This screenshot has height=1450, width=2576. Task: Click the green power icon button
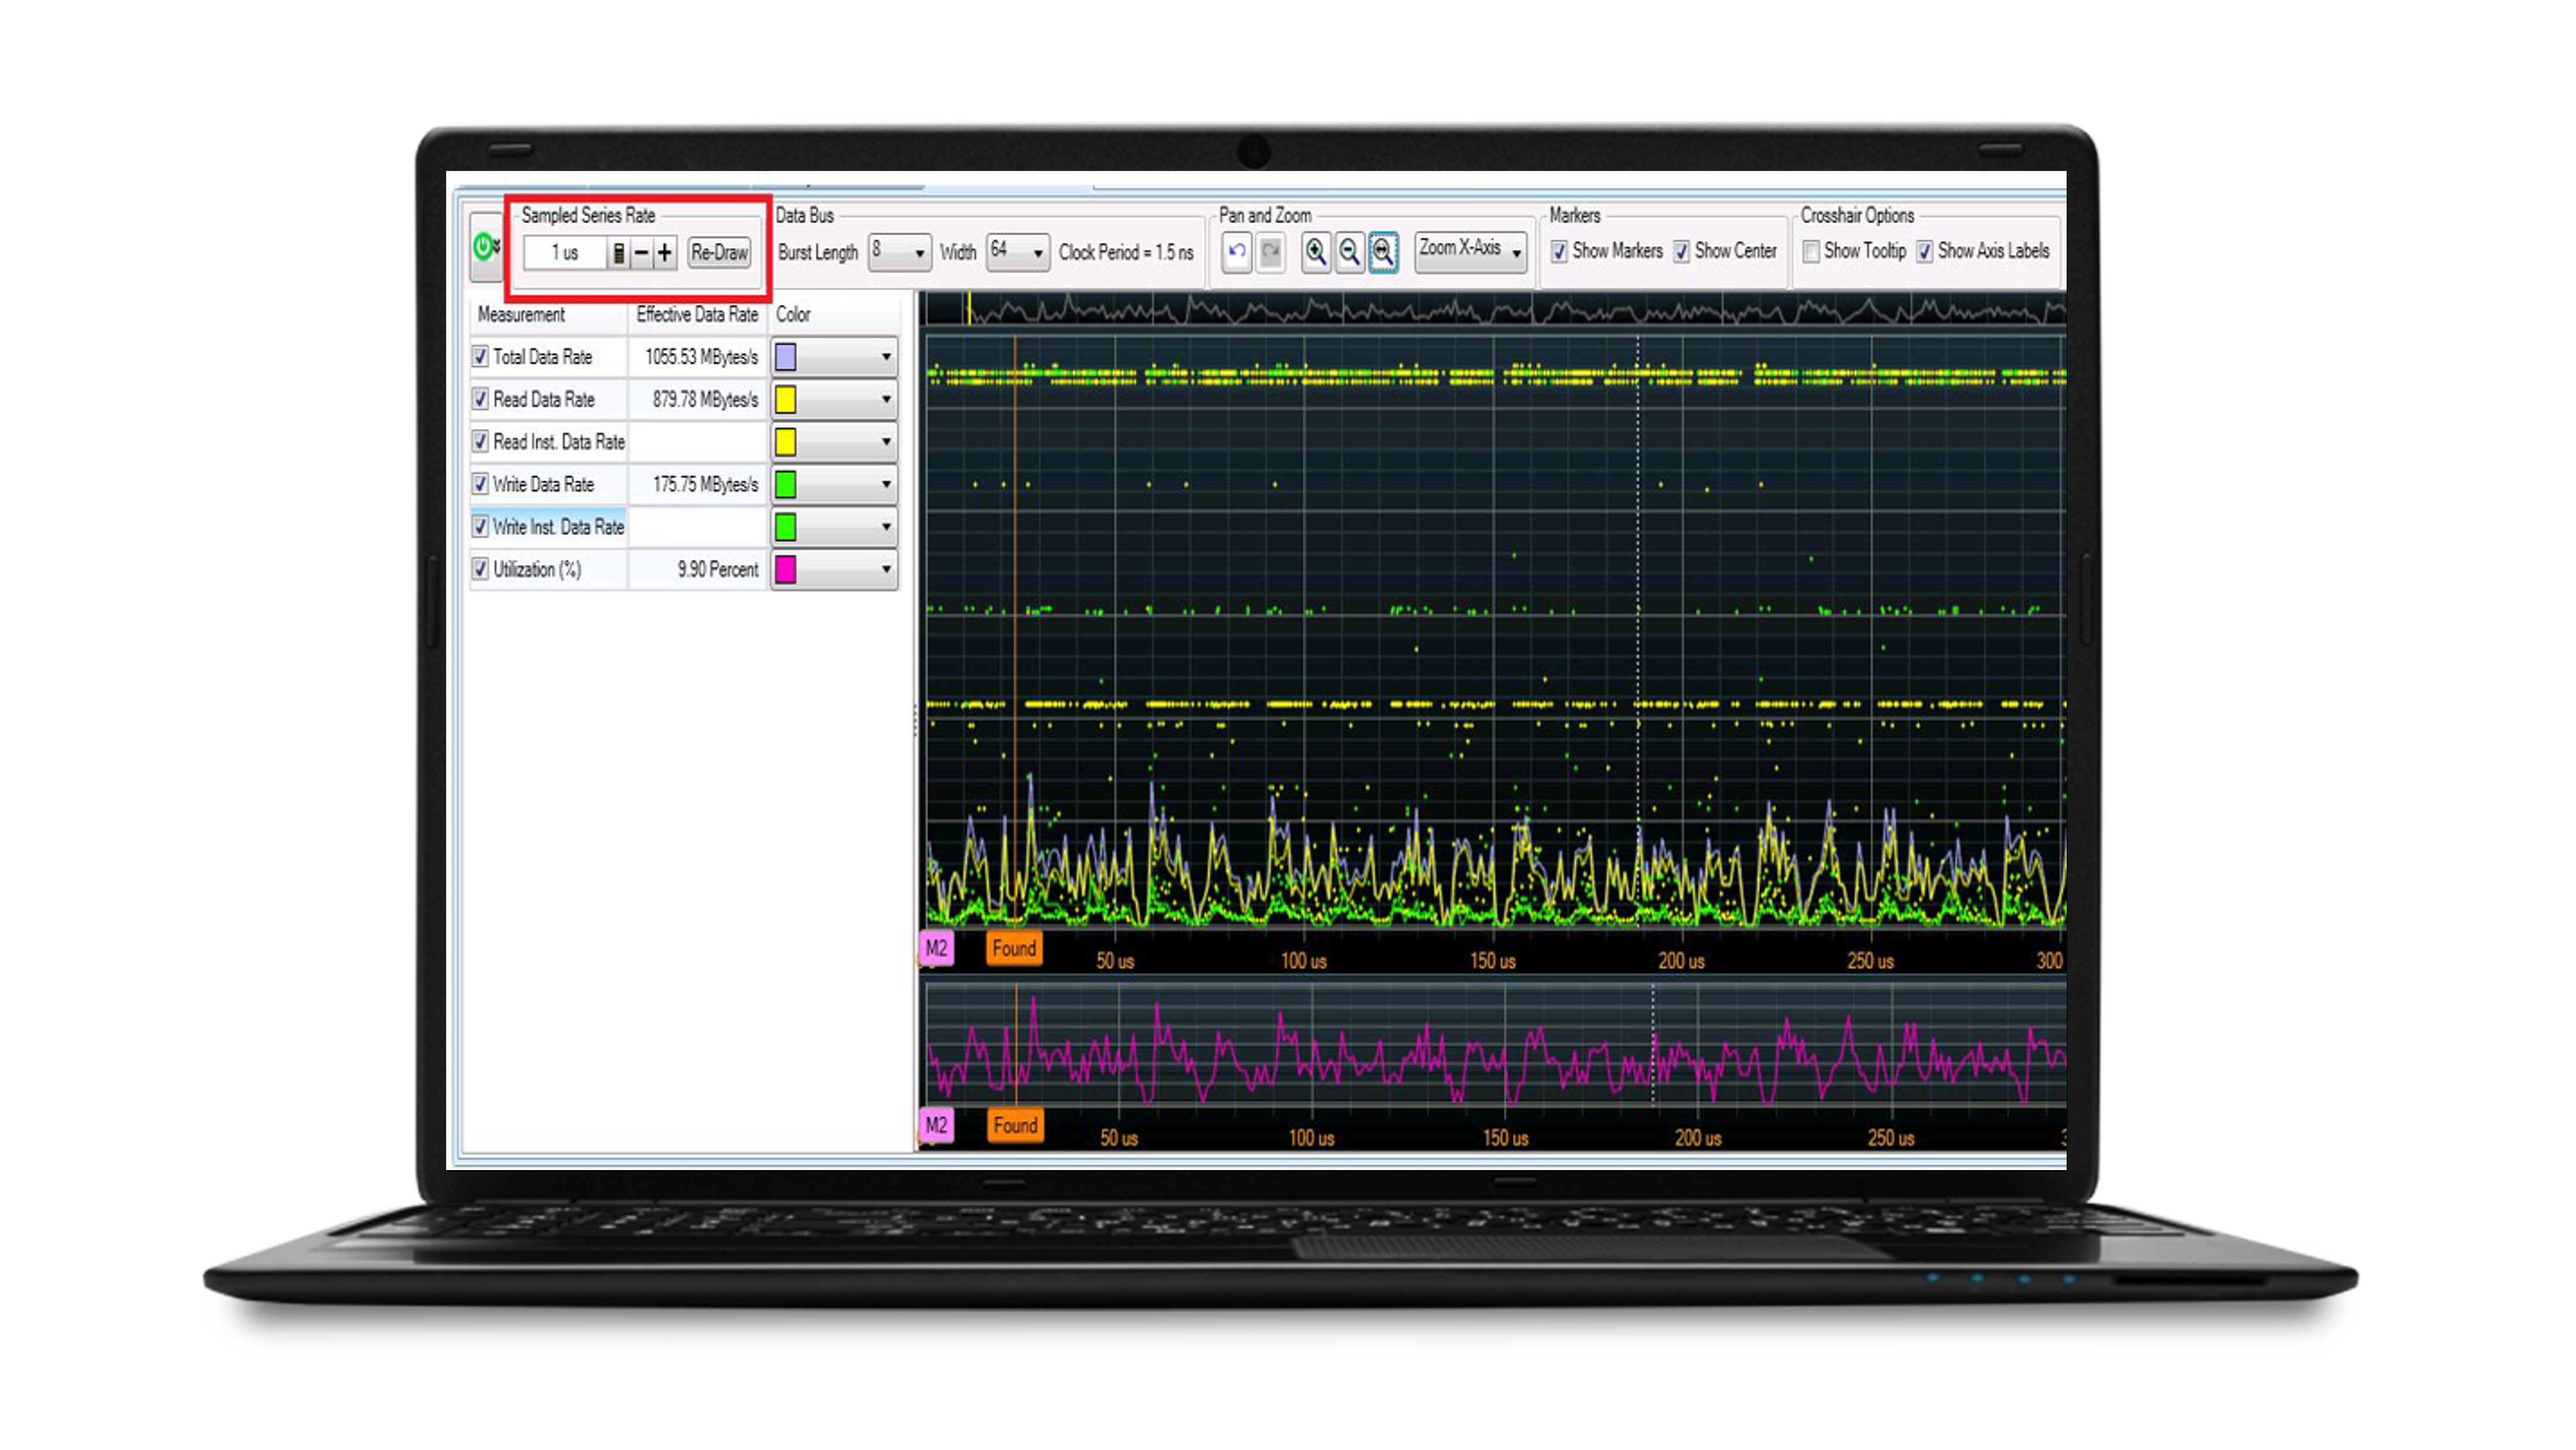[x=484, y=246]
